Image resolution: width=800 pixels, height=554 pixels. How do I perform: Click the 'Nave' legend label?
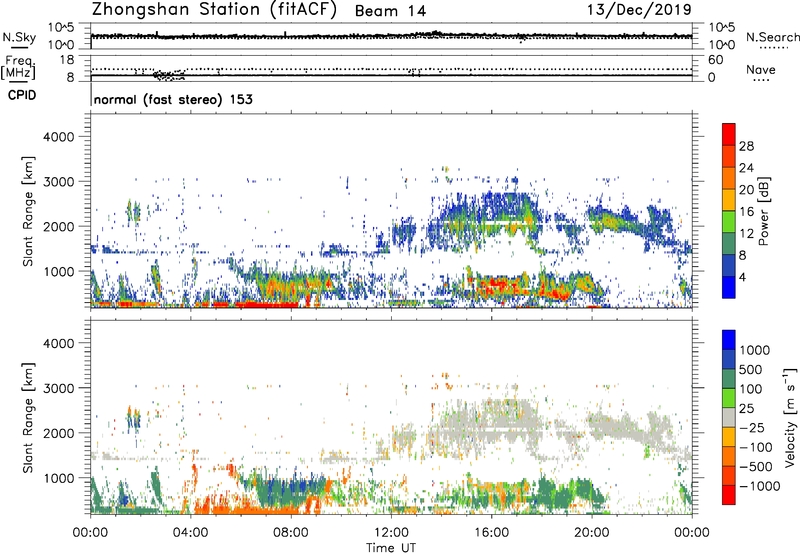pos(761,69)
